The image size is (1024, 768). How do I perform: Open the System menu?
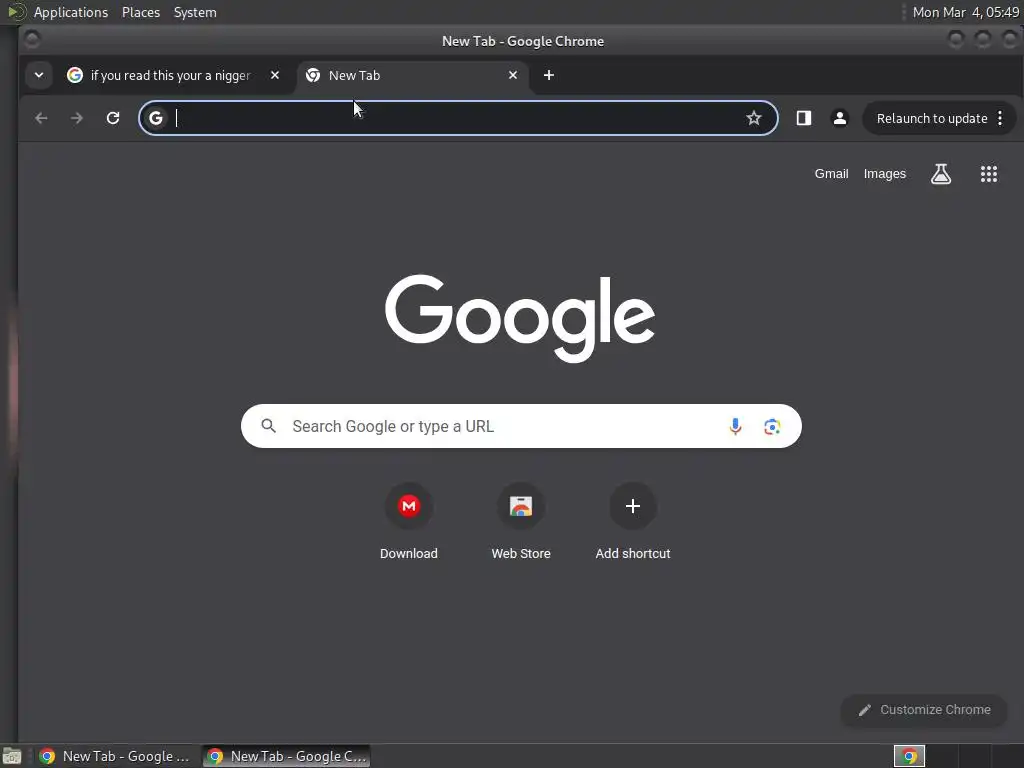(195, 12)
